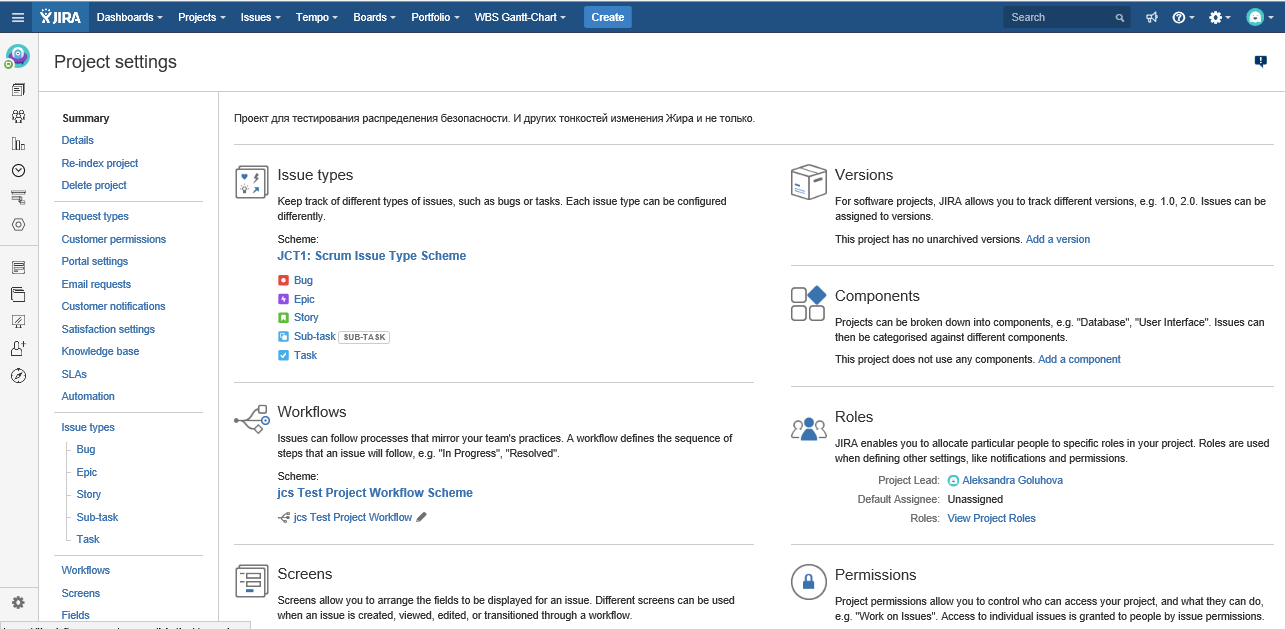Viewport: 1285px width, 629px height.
Task: Open Workflows in settings navigation
Action: pyautogui.click(x=86, y=570)
